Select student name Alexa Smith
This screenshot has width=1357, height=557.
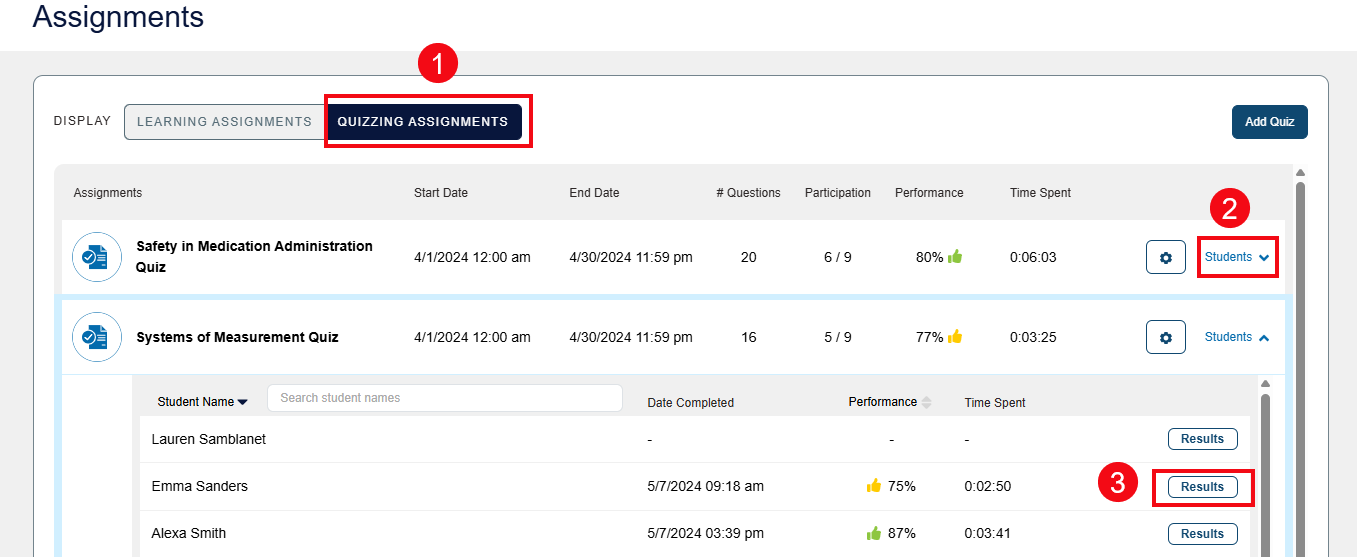[x=188, y=533]
